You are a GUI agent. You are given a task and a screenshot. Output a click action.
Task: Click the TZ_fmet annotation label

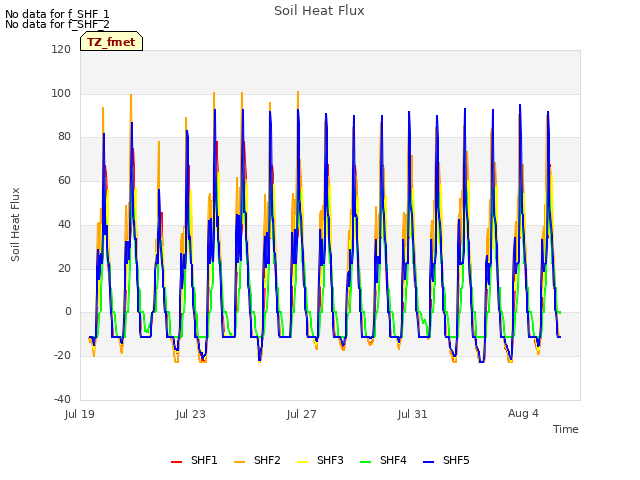[111, 42]
